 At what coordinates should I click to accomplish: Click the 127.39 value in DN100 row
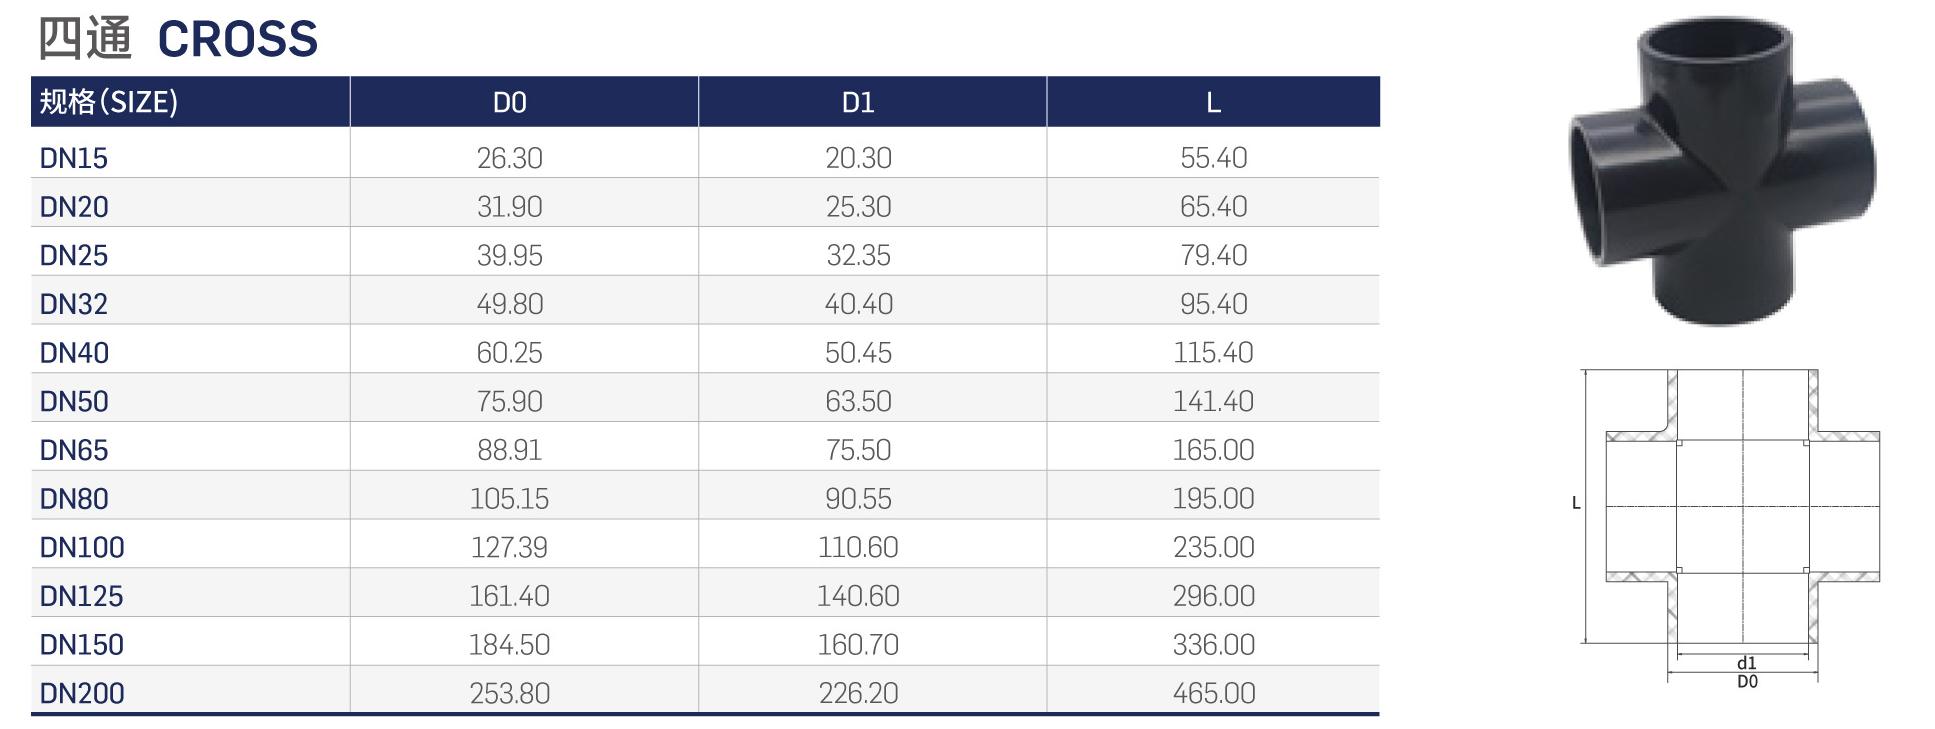(509, 547)
